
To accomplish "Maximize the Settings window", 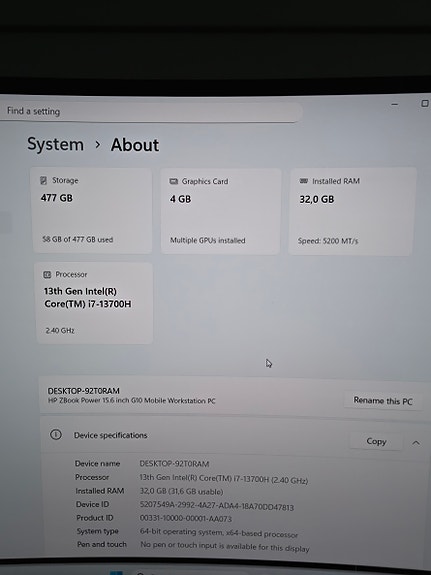I will [424, 103].
